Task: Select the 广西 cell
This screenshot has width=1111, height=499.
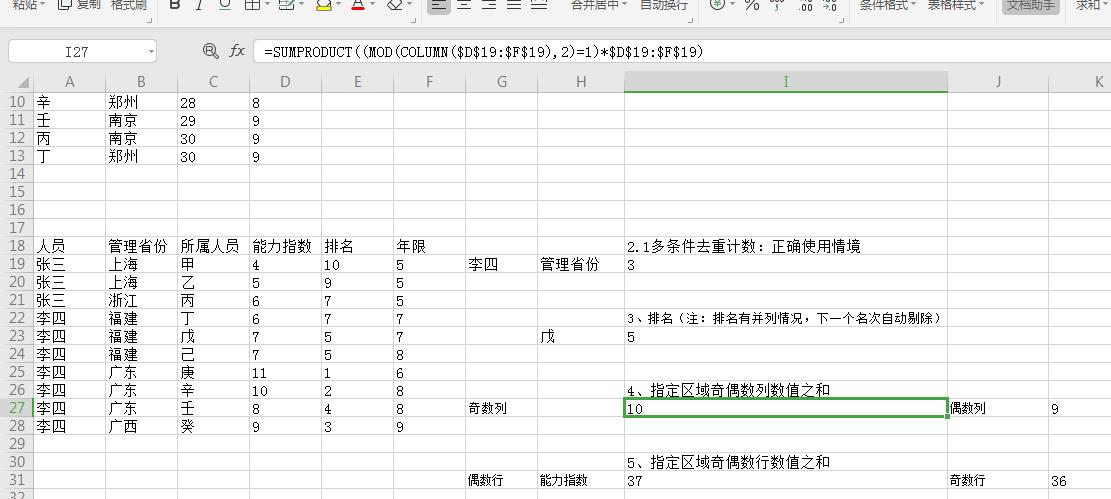Action: pos(141,426)
